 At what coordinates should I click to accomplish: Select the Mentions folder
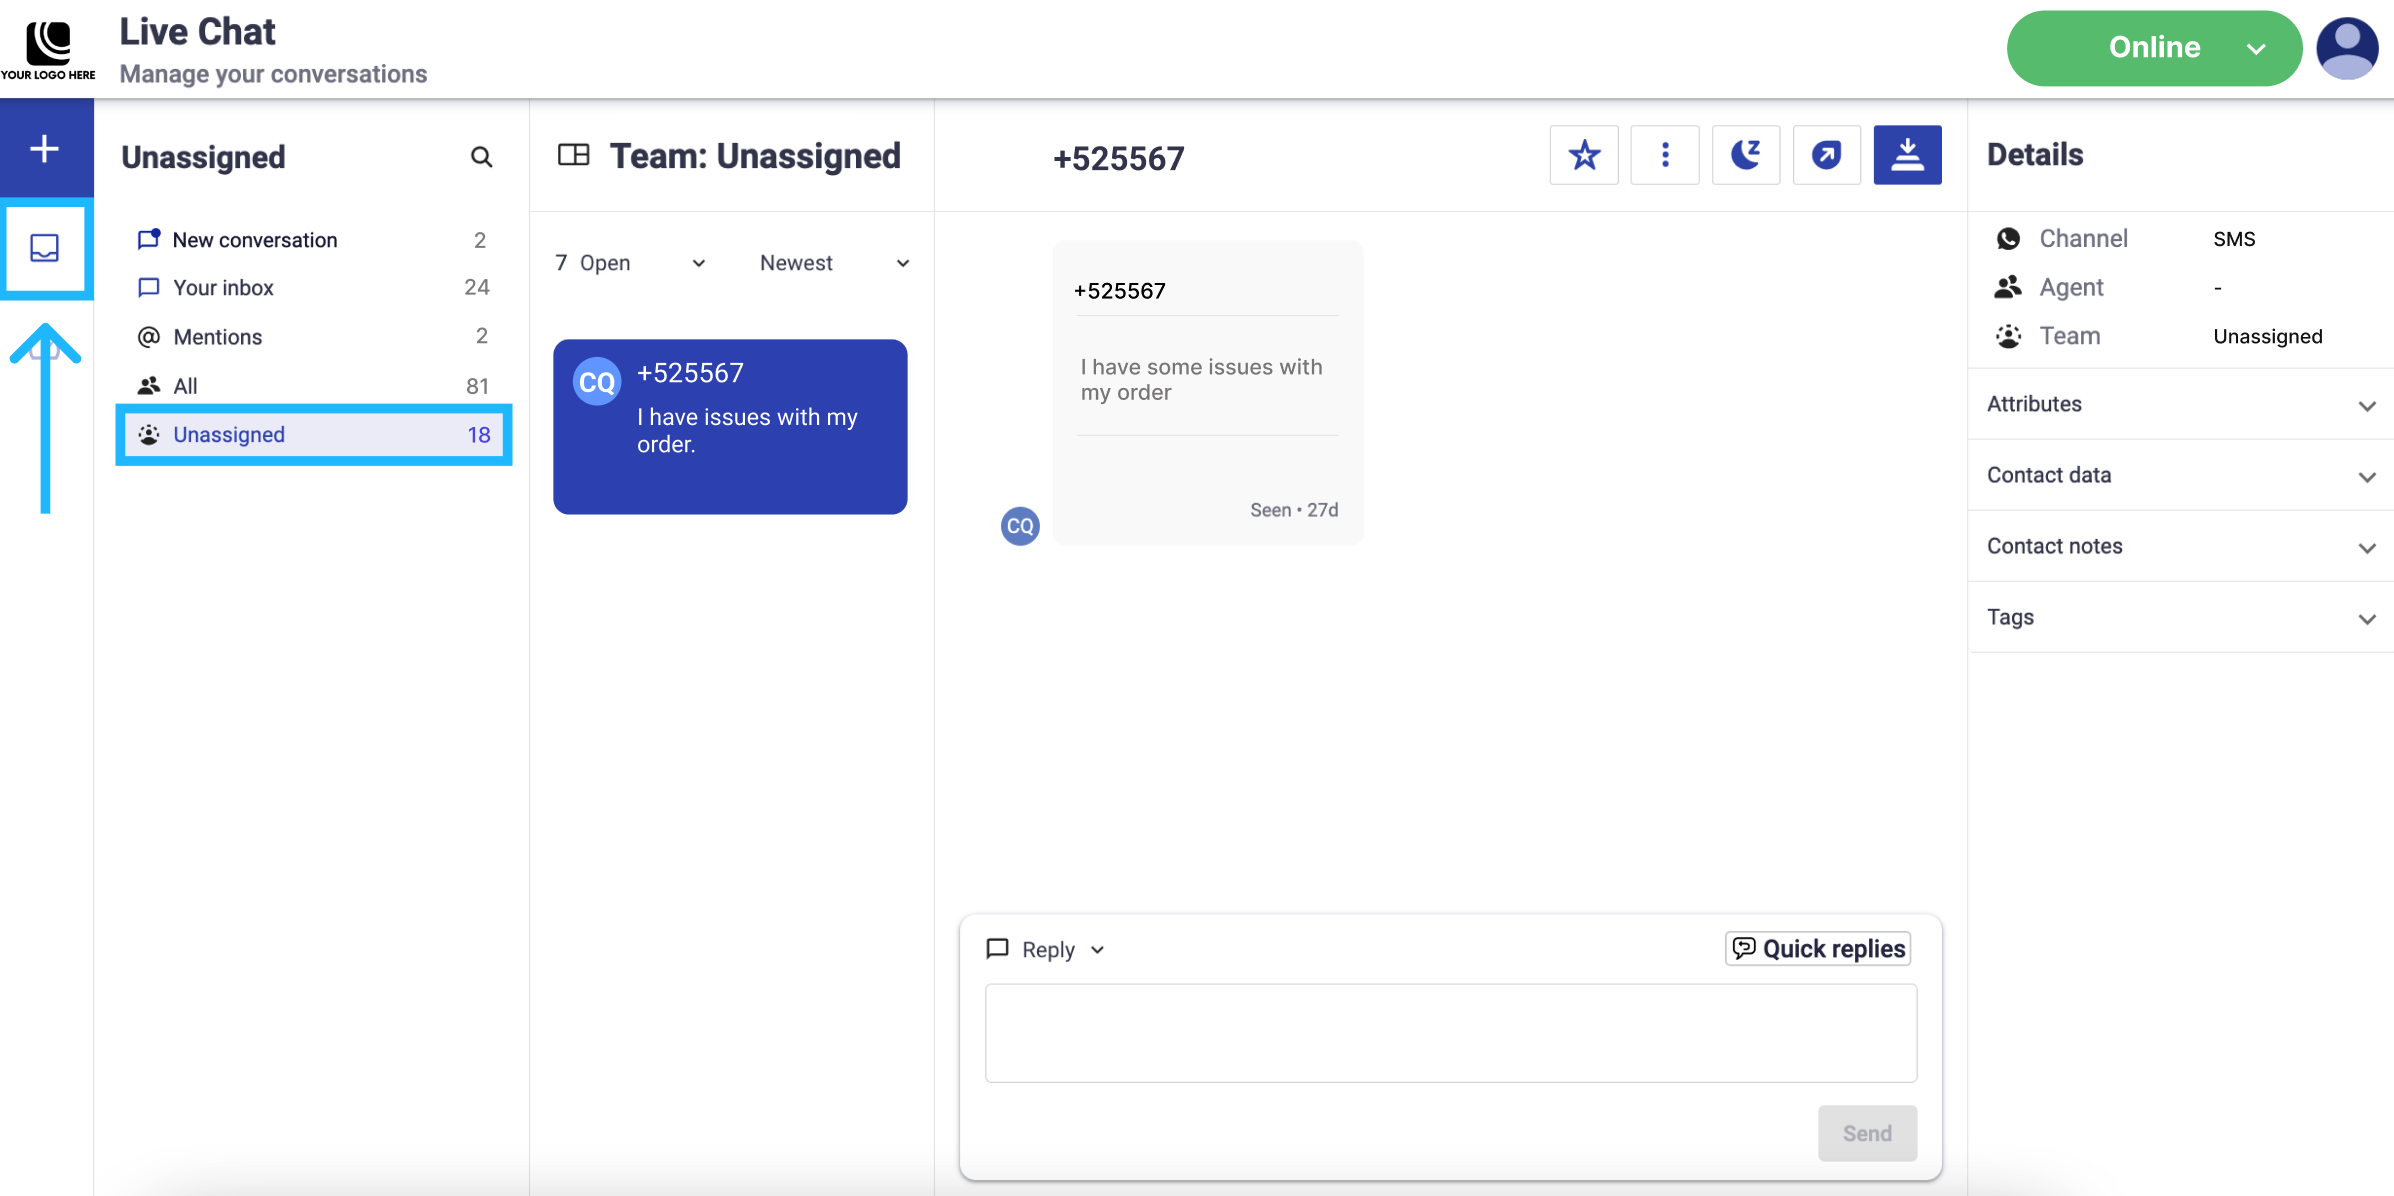[x=217, y=337]
